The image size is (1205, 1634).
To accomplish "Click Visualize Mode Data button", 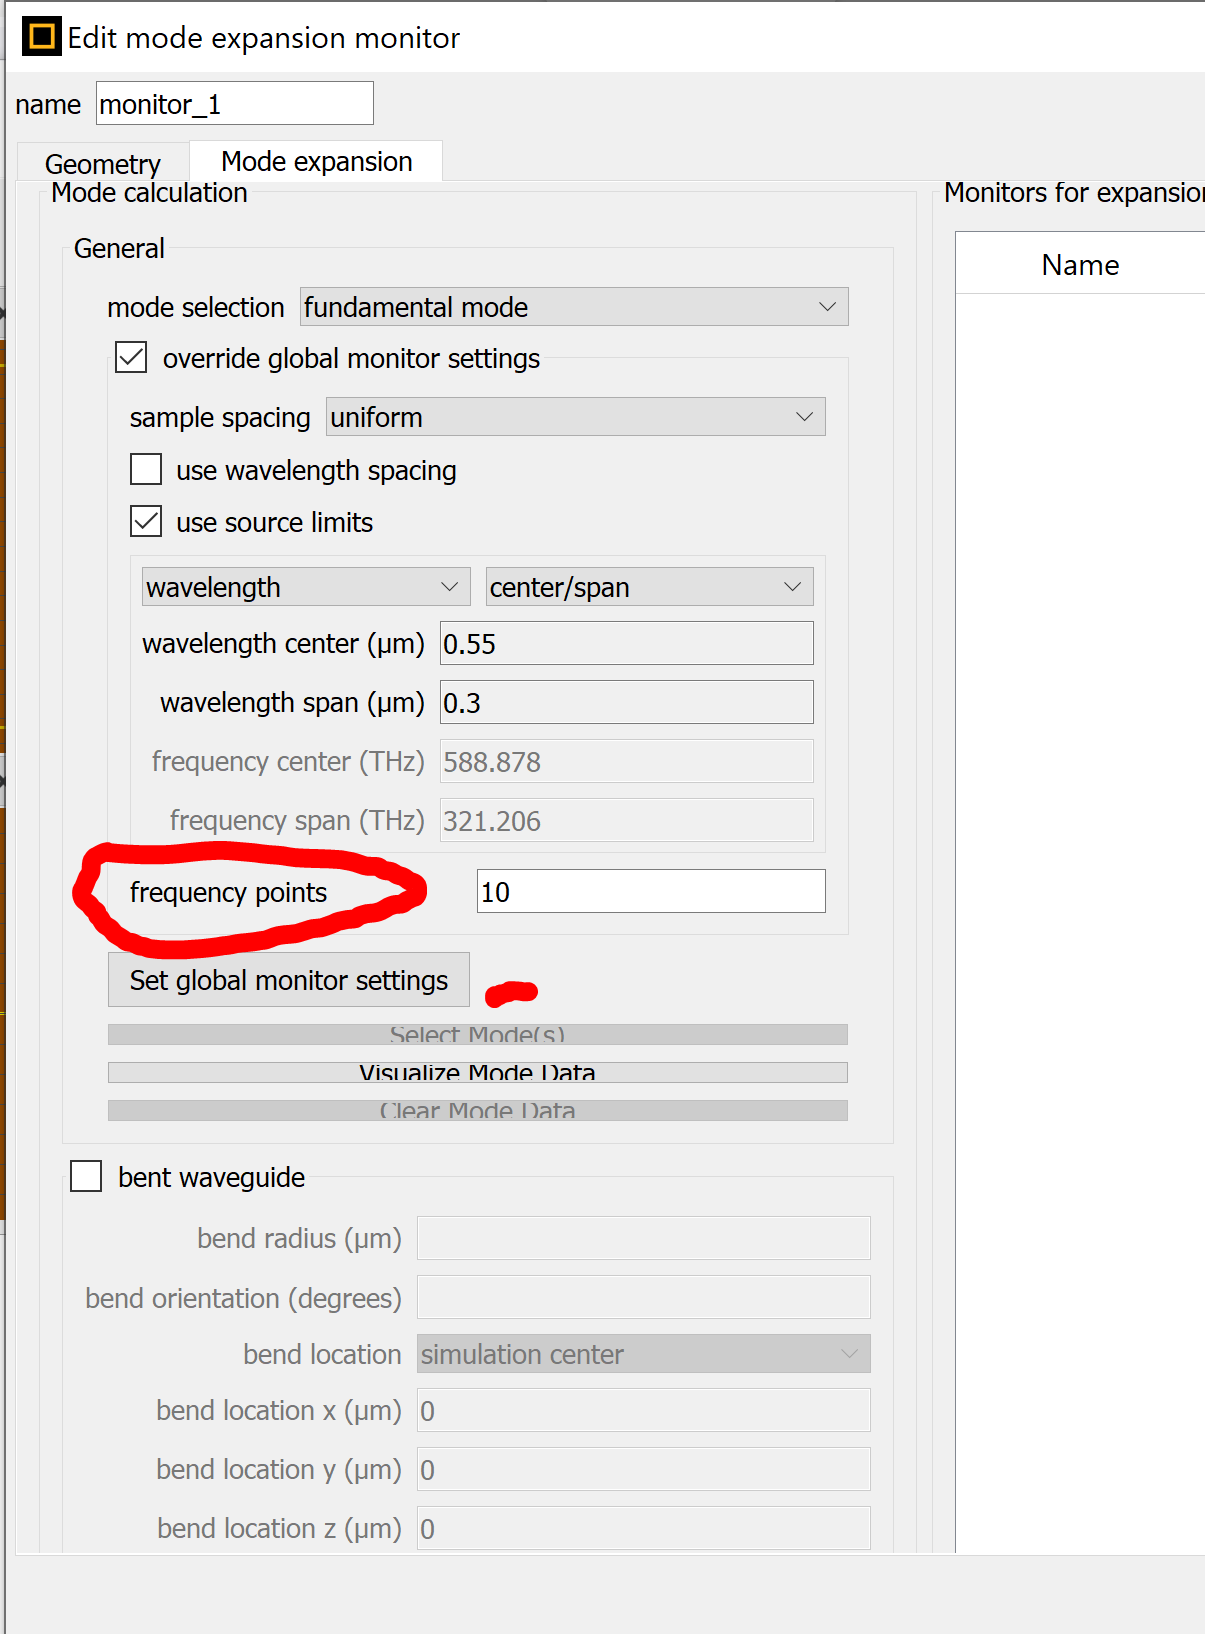I will point(478,1072).
